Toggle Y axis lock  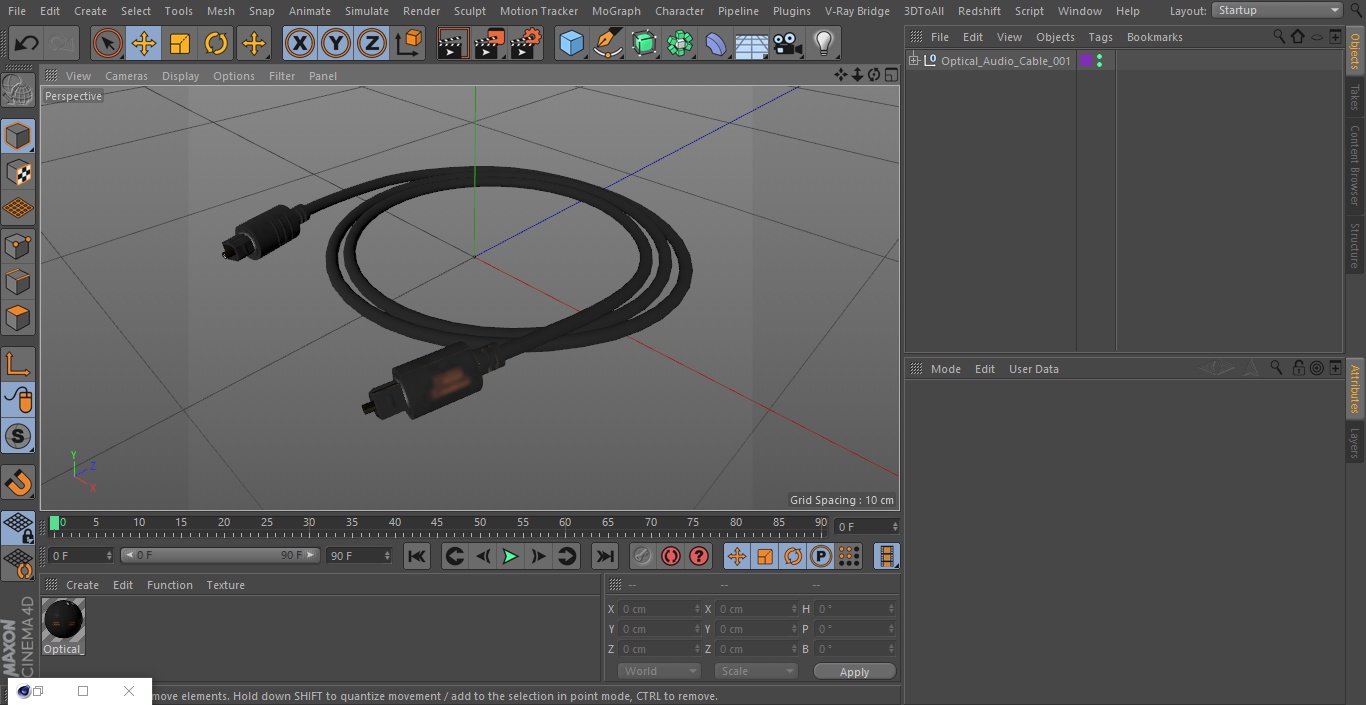(x=336, y=43)
